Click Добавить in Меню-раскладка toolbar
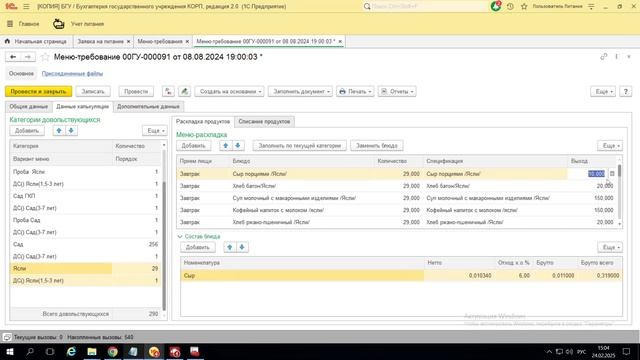 (x=193, y=146)
